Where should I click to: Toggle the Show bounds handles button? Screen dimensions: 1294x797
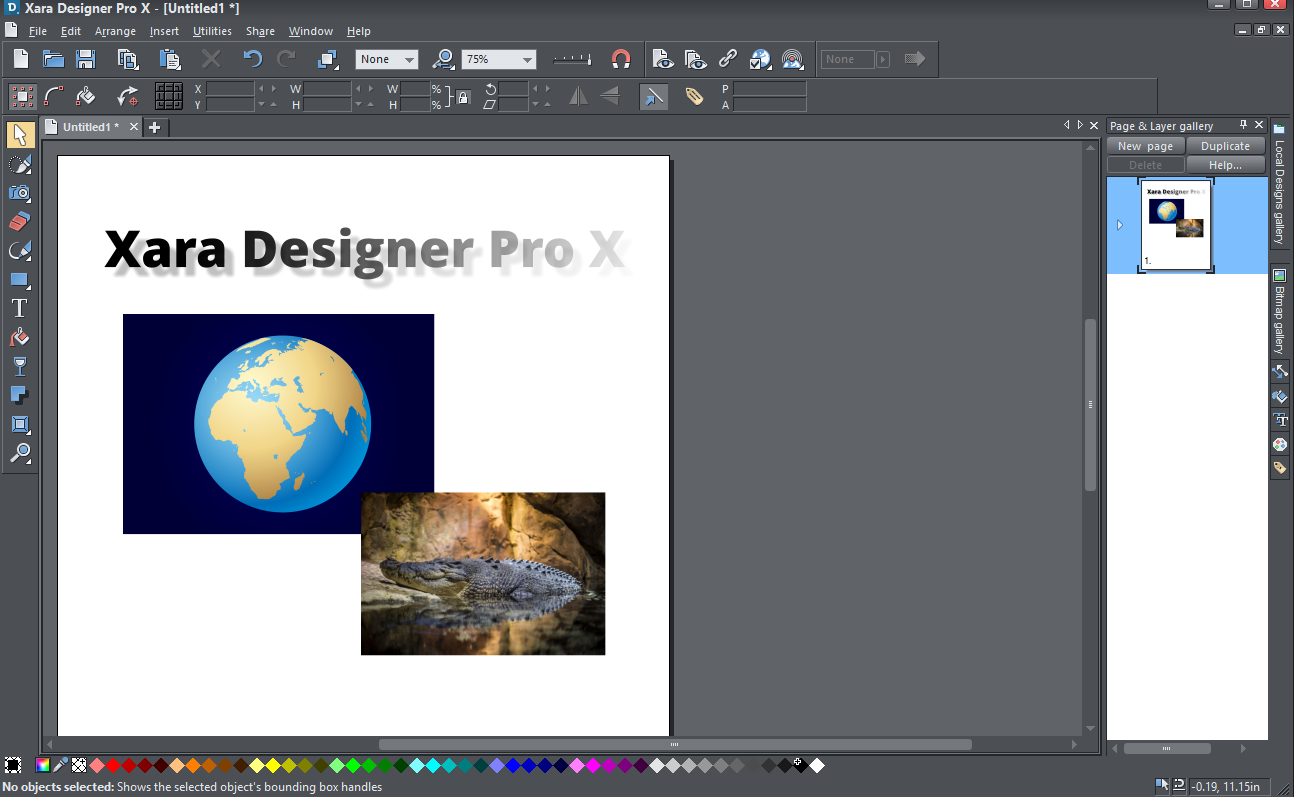pyautogui.click(x=23, y=96)
